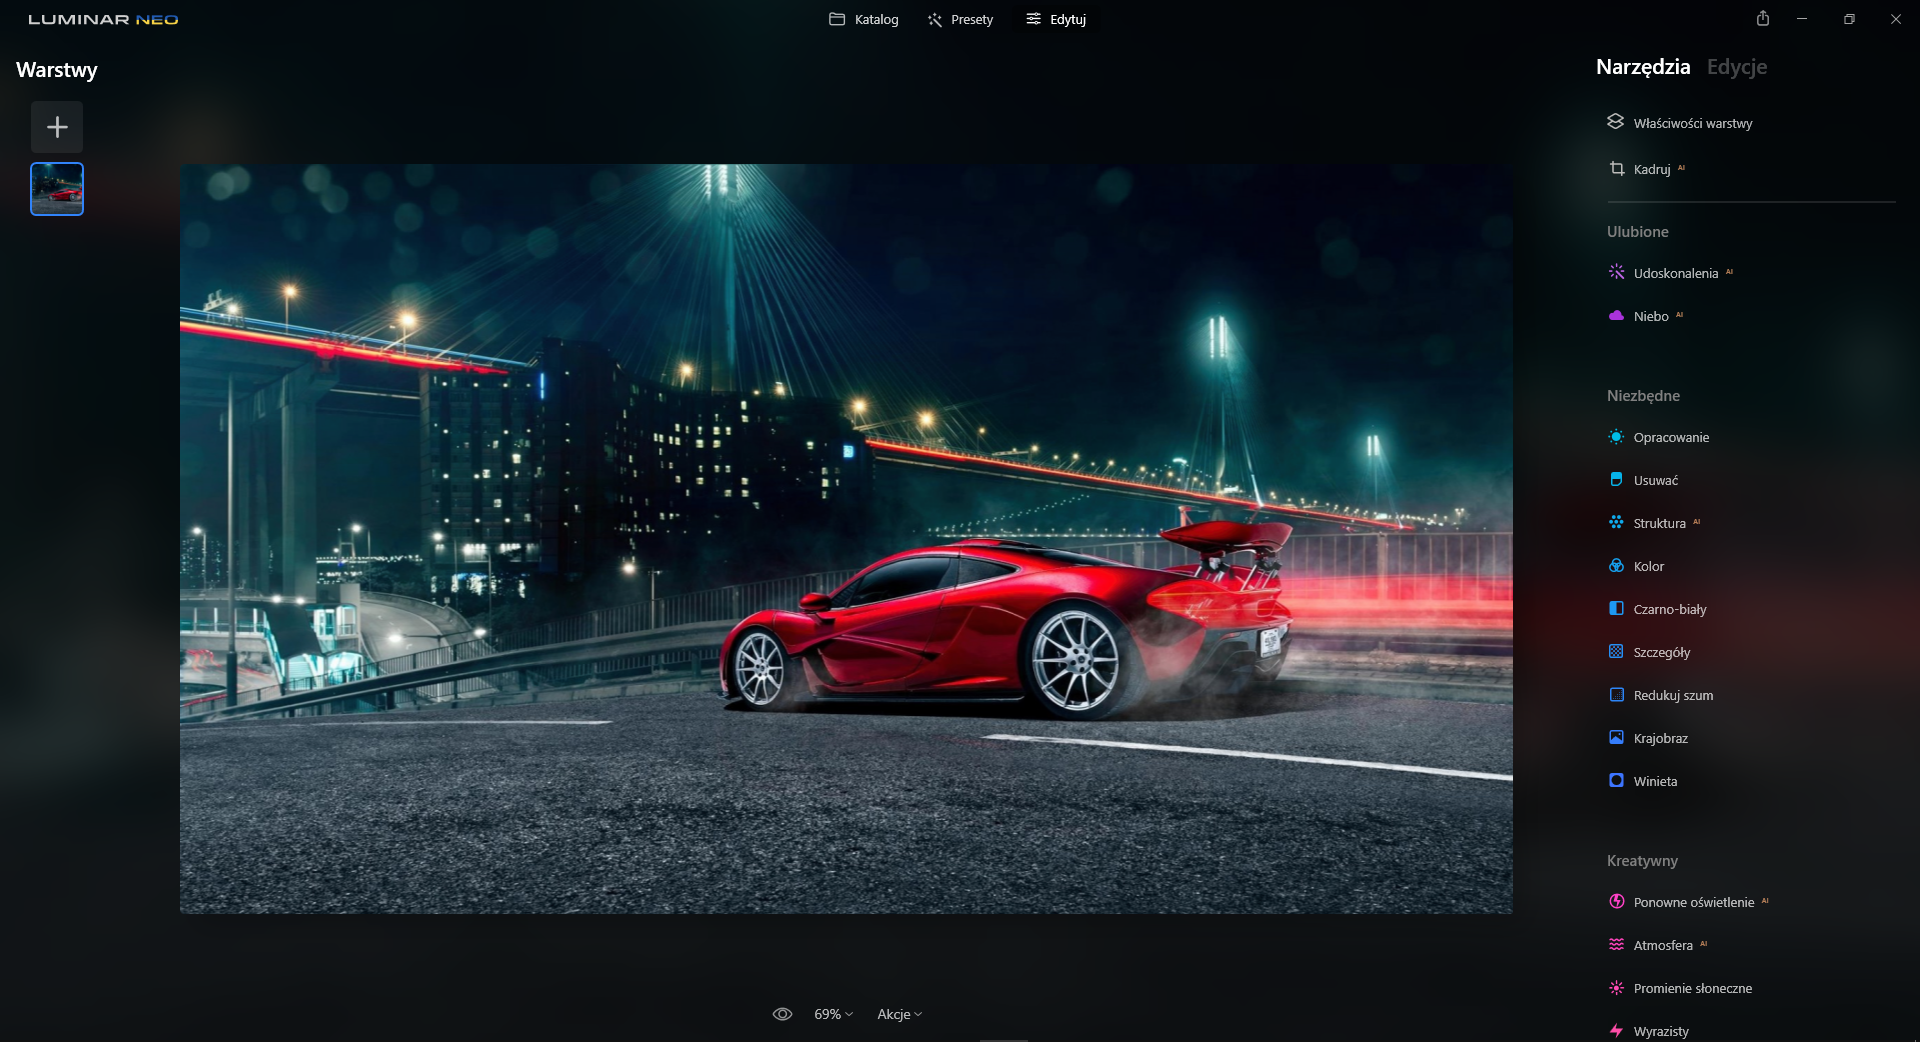Click the Warstwy panel heading
This screenshot has height=1042, width=1920.
click(57, 70)
